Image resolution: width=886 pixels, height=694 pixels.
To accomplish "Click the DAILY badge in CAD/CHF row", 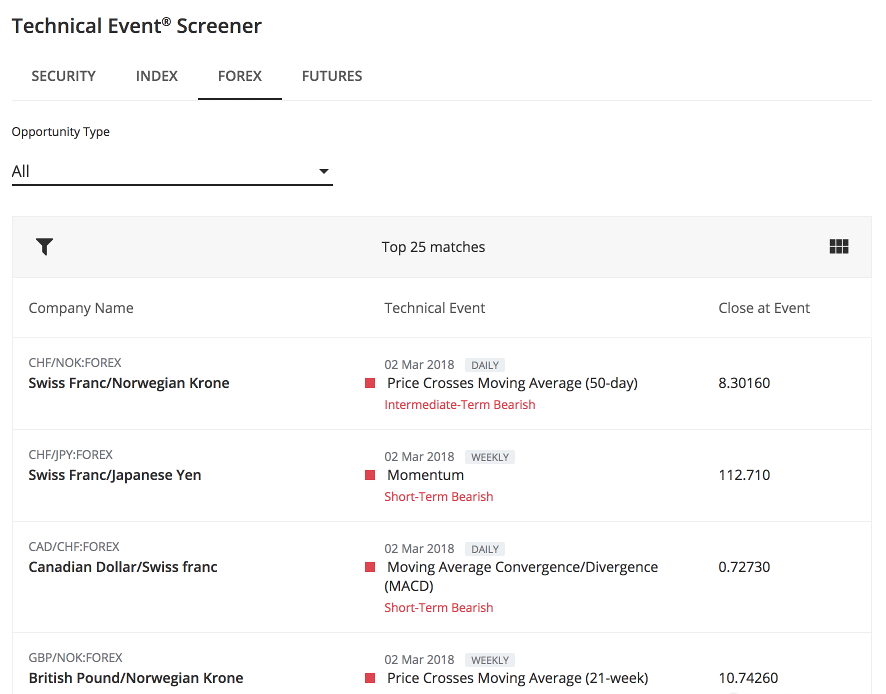I will (x=485, y=549).
